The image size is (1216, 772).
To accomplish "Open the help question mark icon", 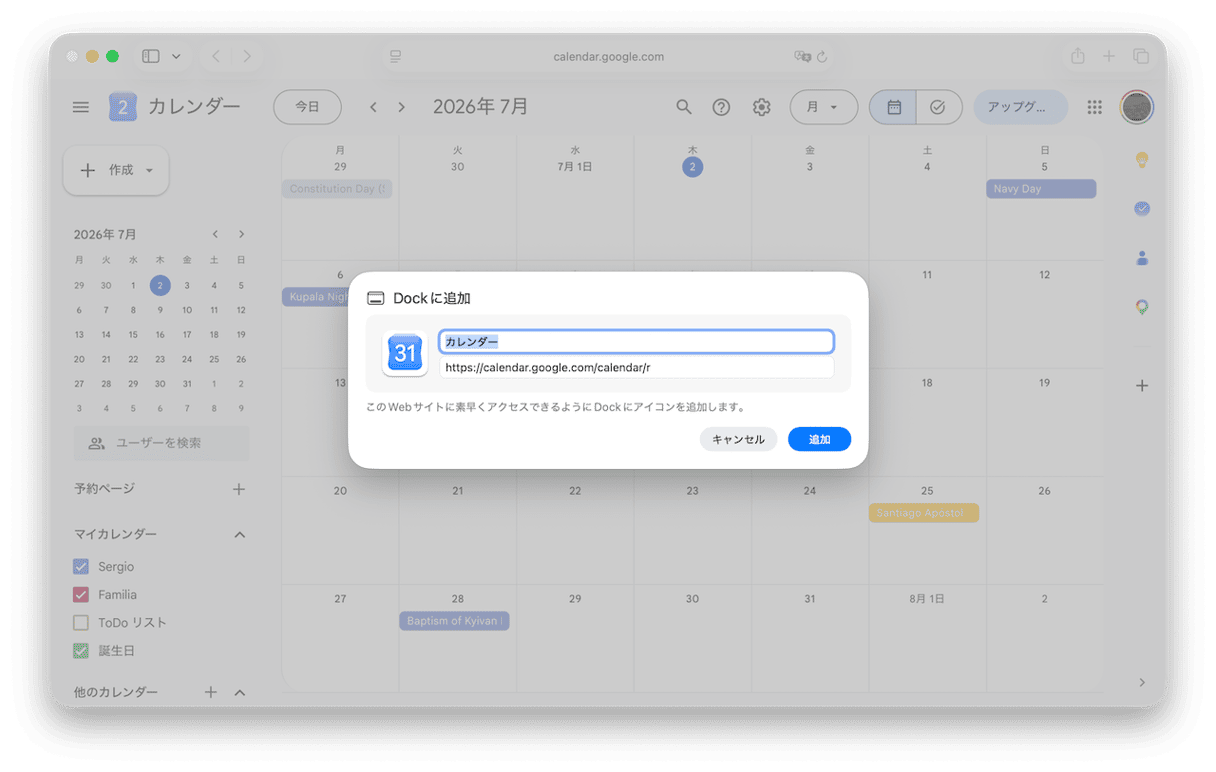I will [x=721, y=107].
